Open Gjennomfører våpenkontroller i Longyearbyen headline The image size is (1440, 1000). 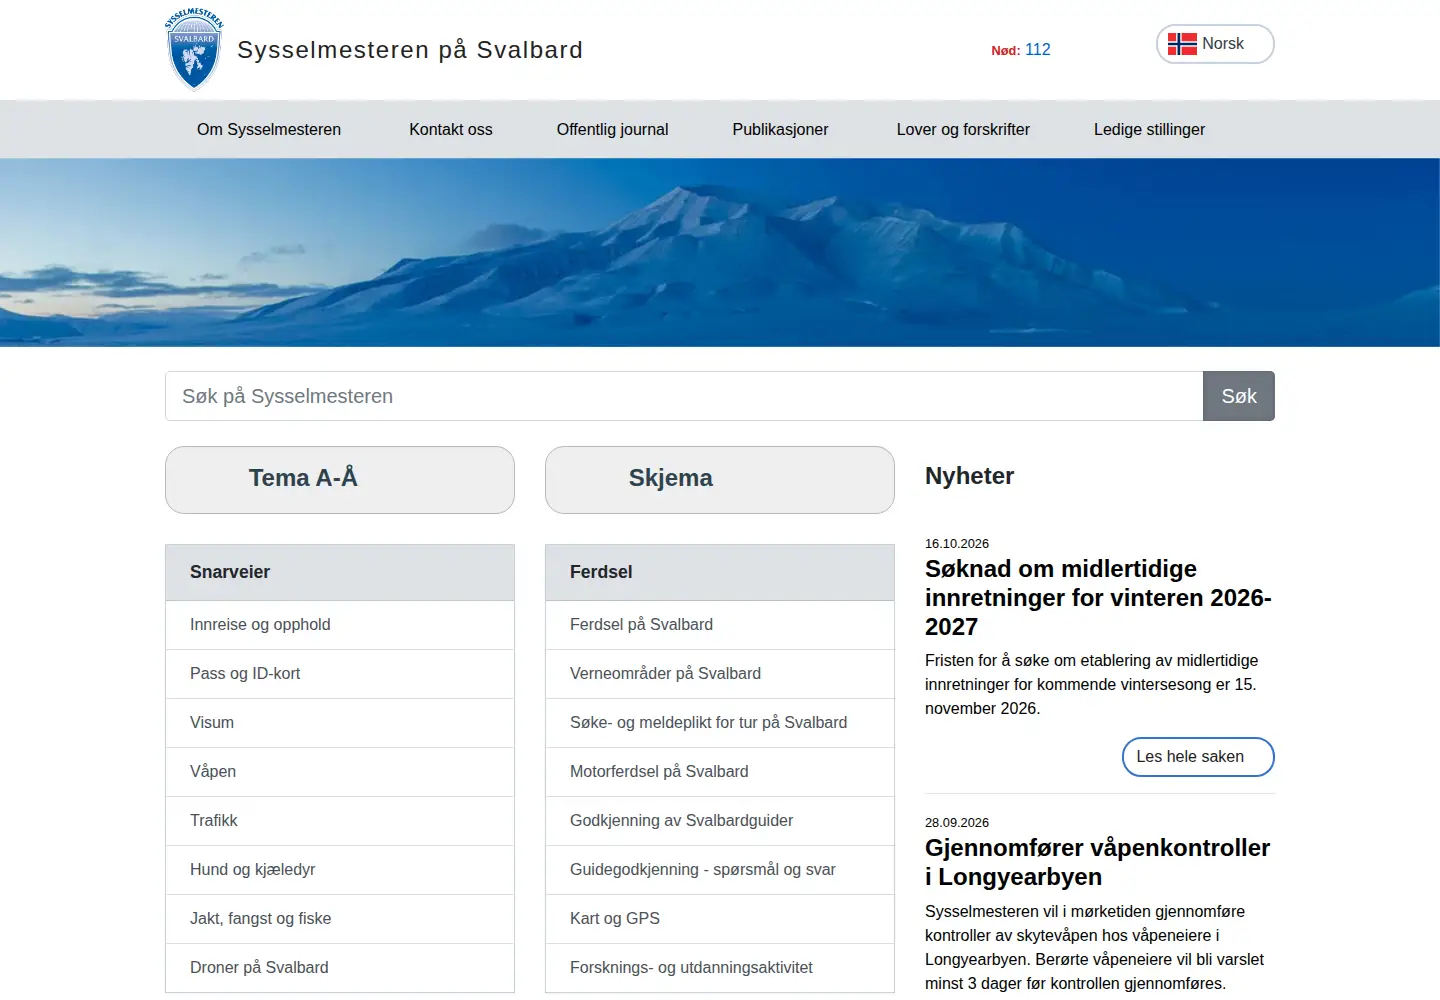tap(1097, 862)
